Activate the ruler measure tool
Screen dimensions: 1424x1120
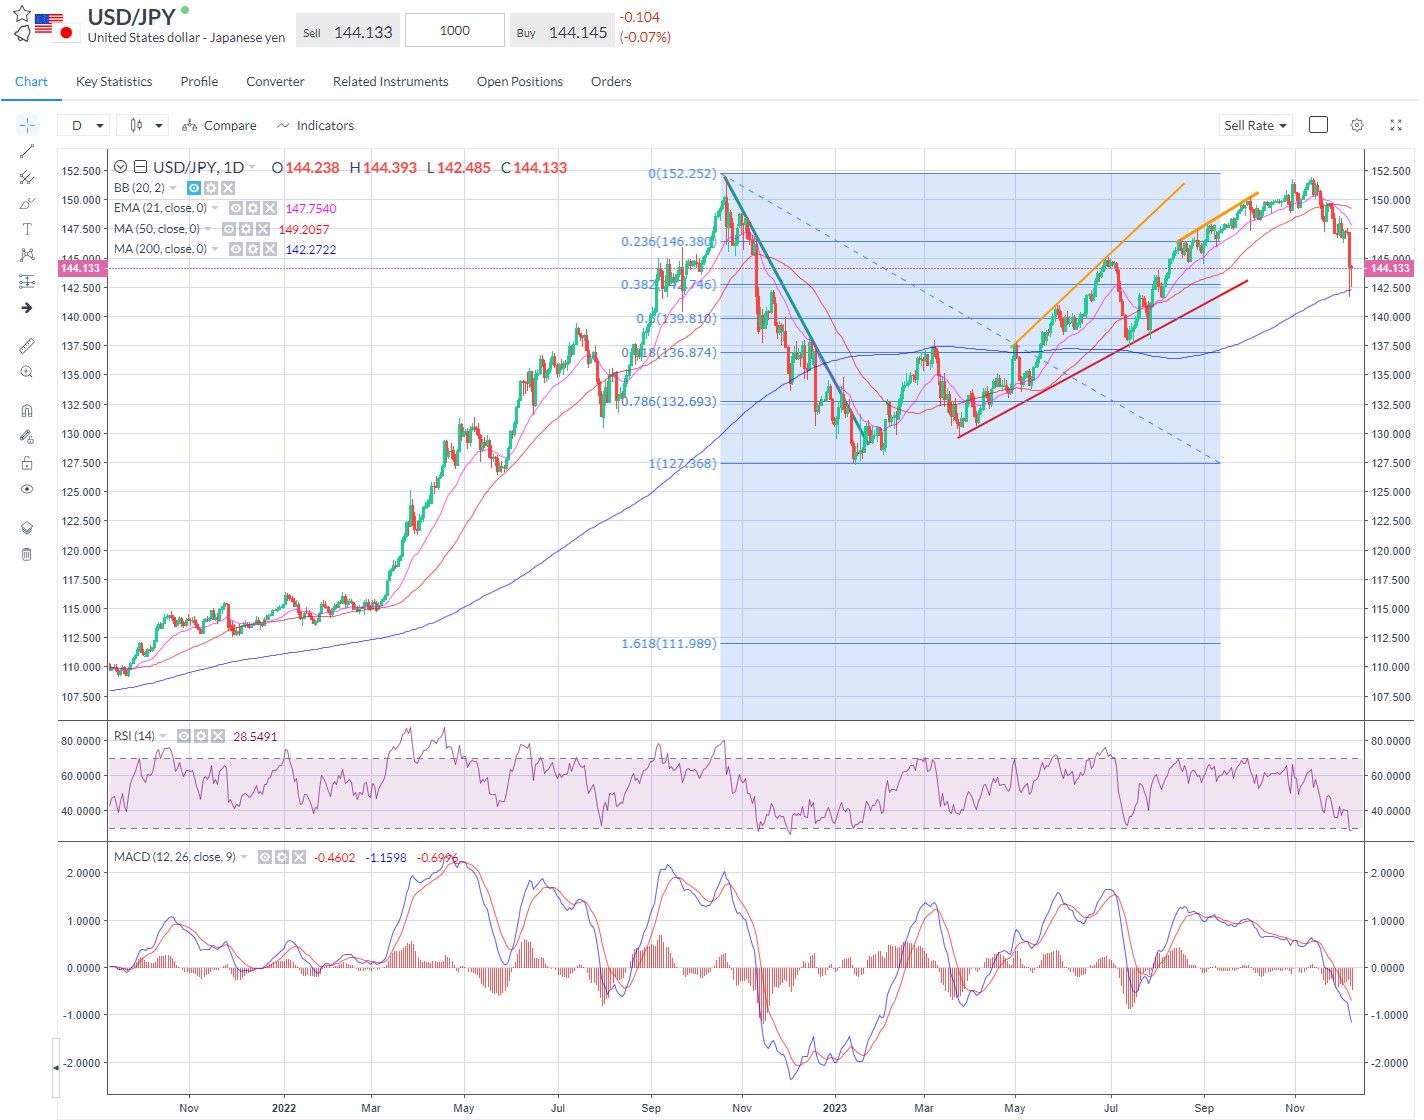[x=27, y=345]
